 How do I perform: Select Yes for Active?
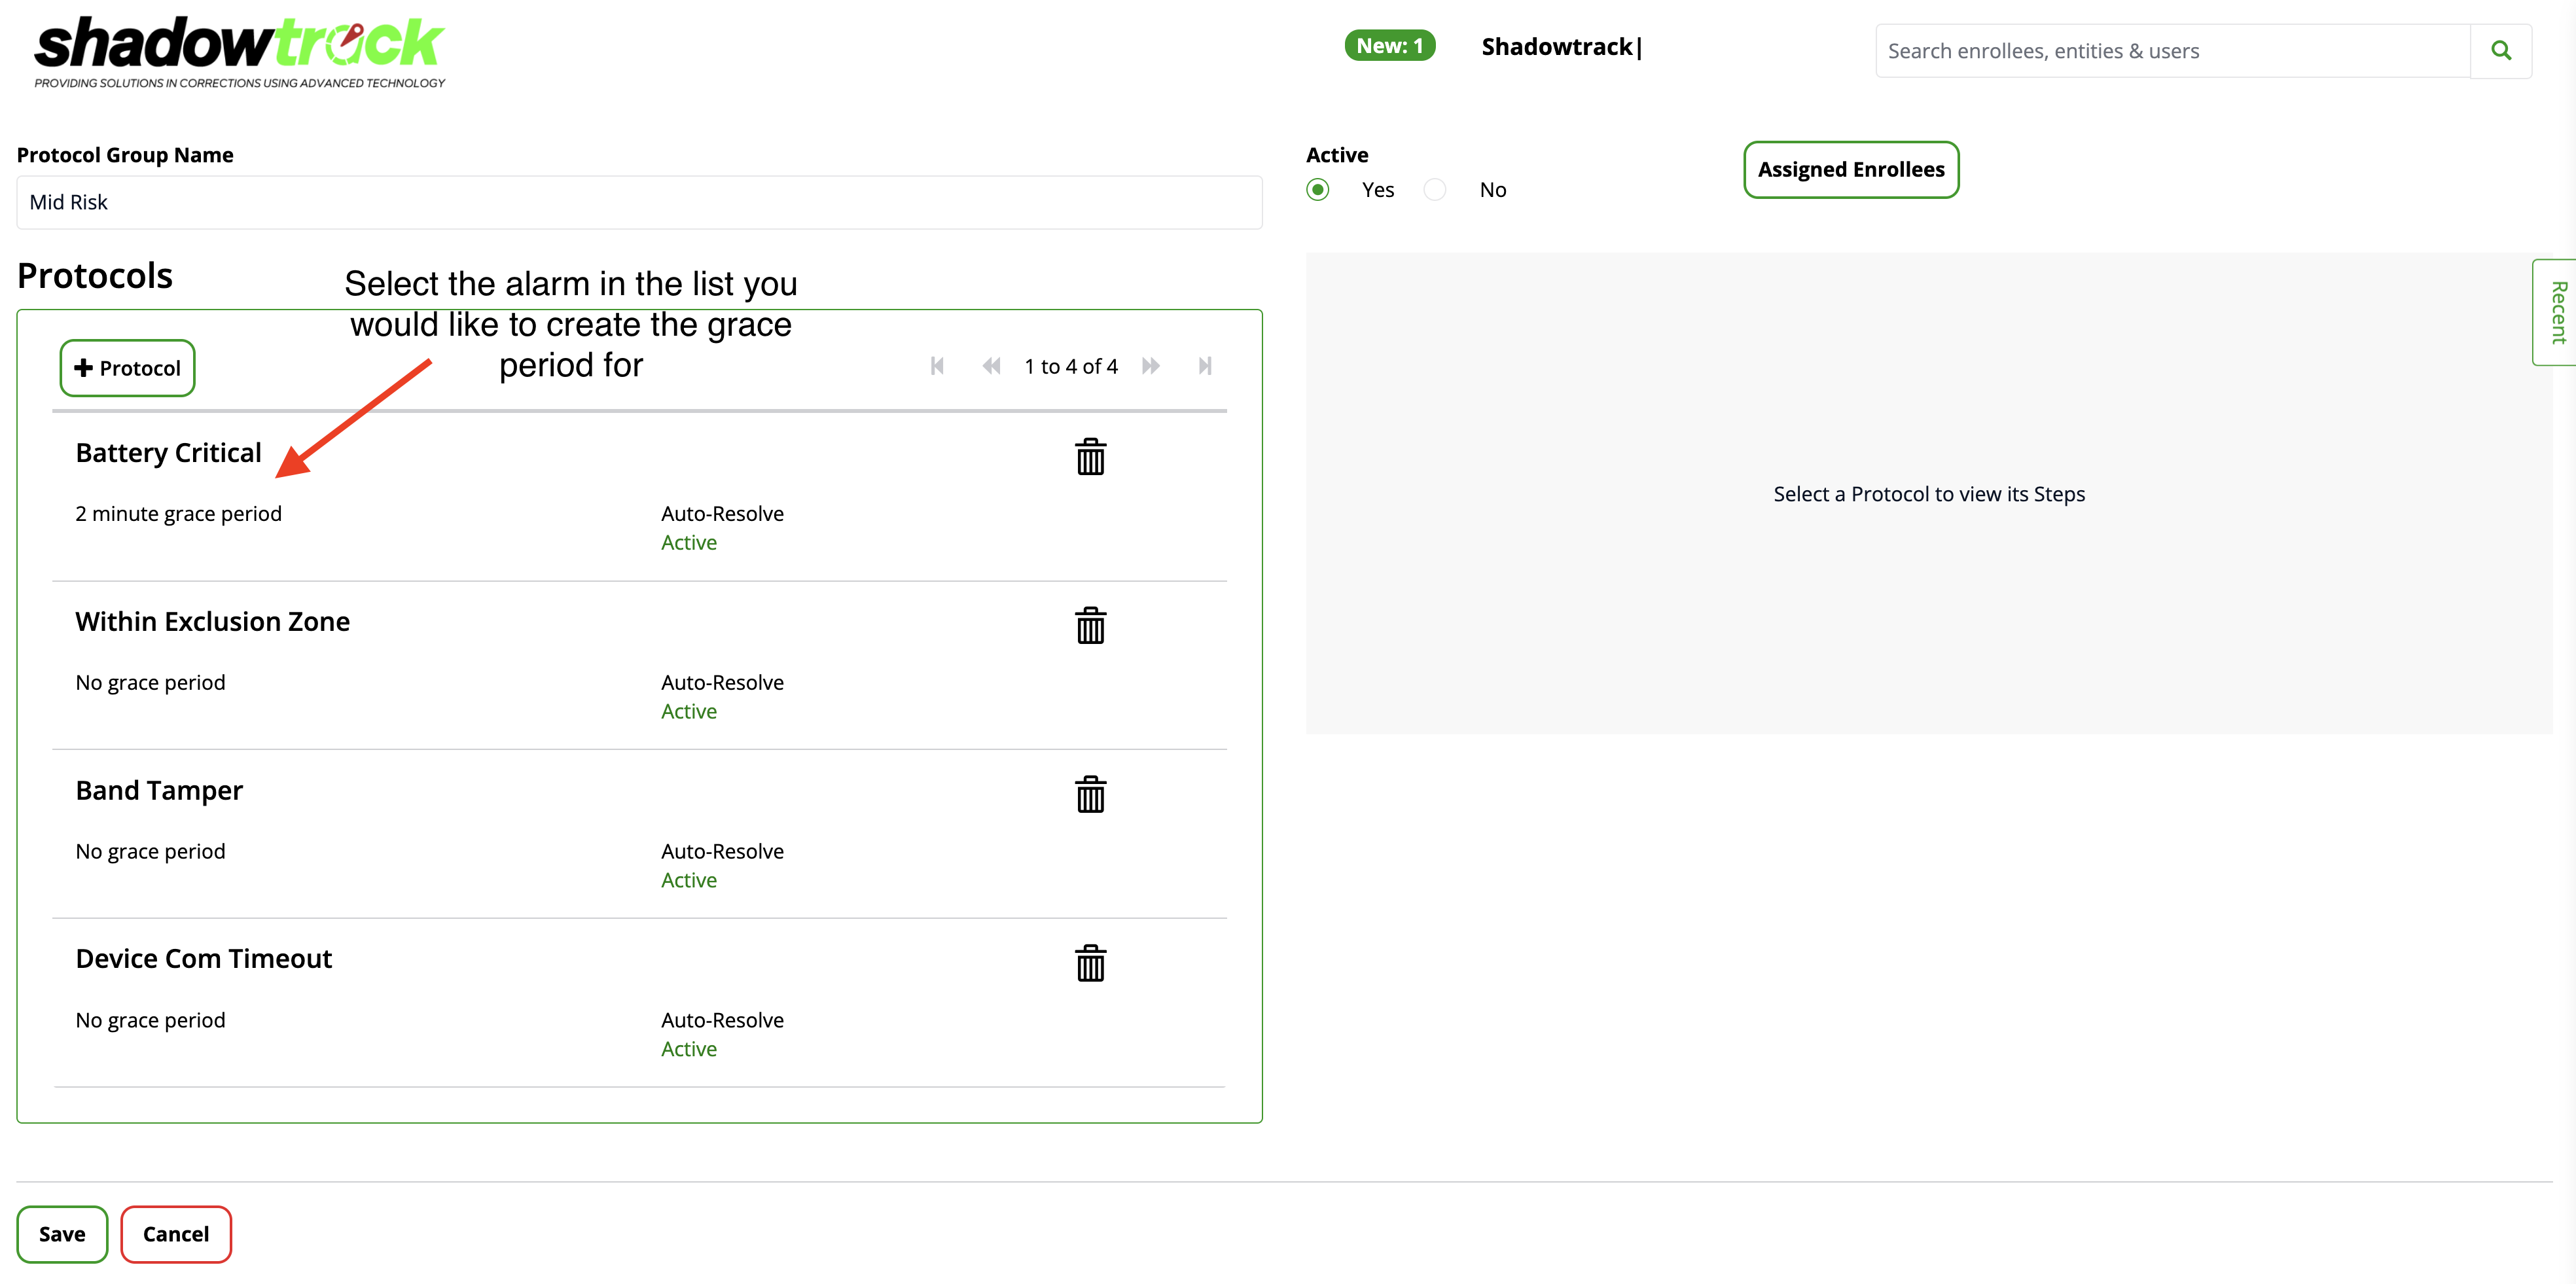point(1318,190)
